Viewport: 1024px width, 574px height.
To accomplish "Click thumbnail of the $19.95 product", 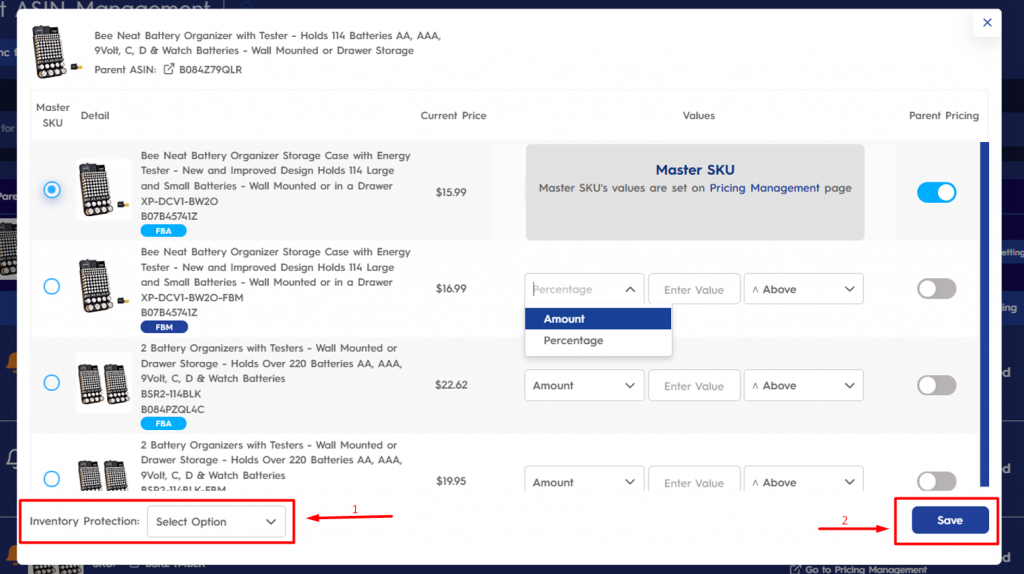I will click(x=103, y=475).
